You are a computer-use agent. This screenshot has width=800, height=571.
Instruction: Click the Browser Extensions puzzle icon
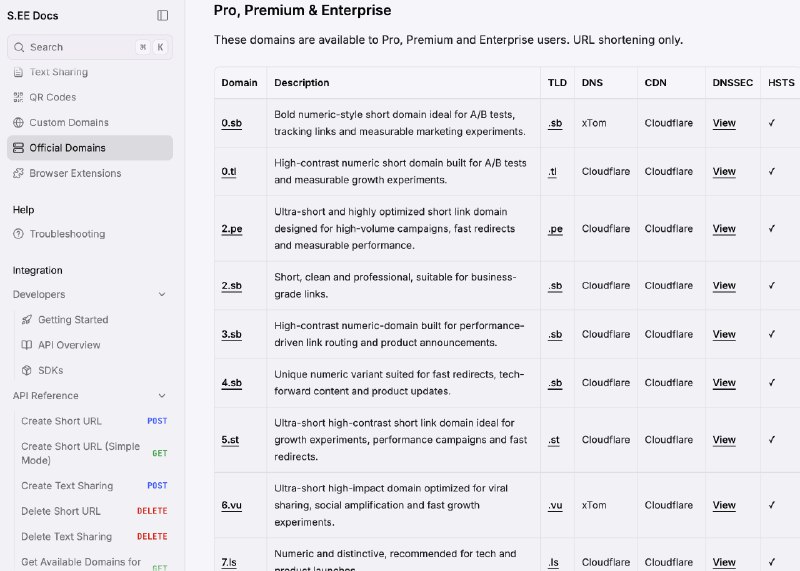point(19,173)
